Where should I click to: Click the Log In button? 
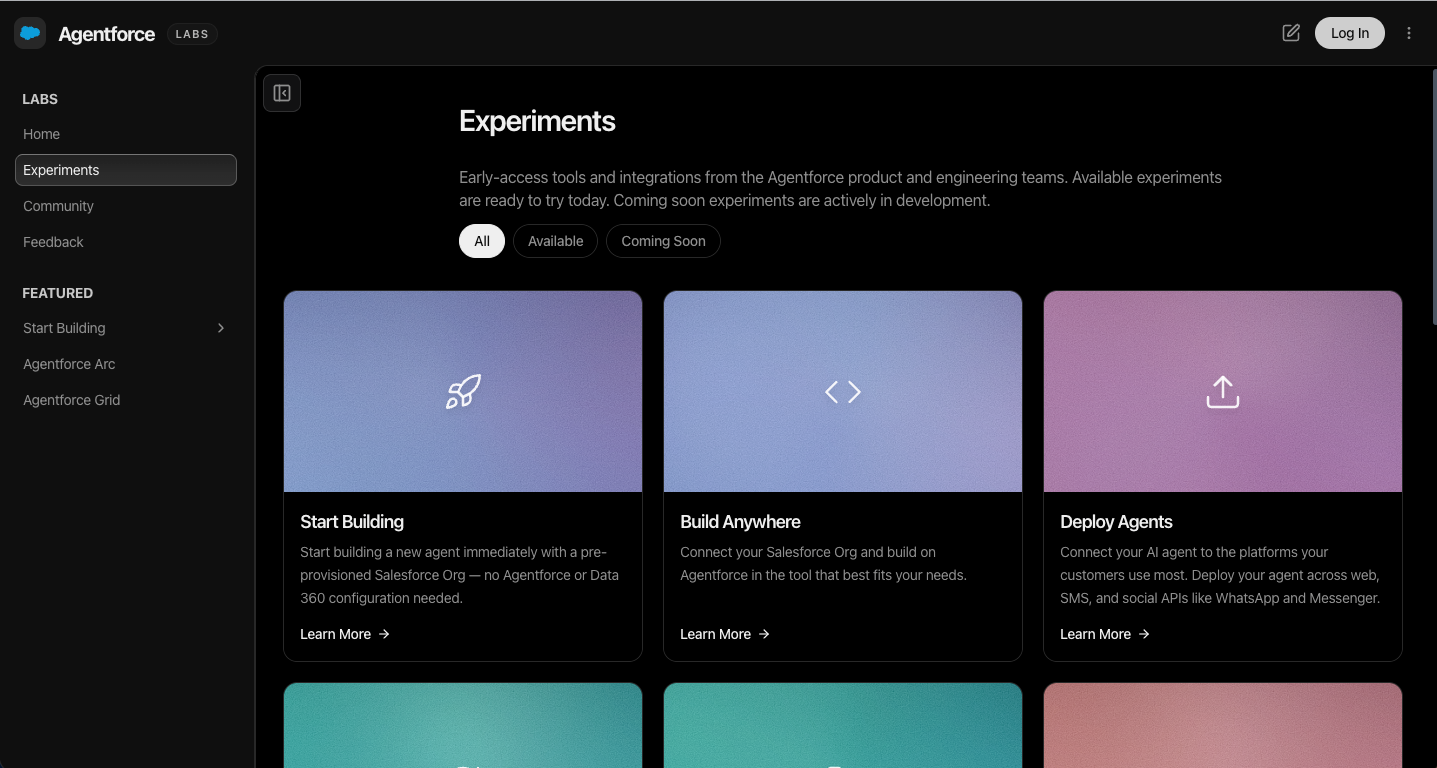[1349, 33]
